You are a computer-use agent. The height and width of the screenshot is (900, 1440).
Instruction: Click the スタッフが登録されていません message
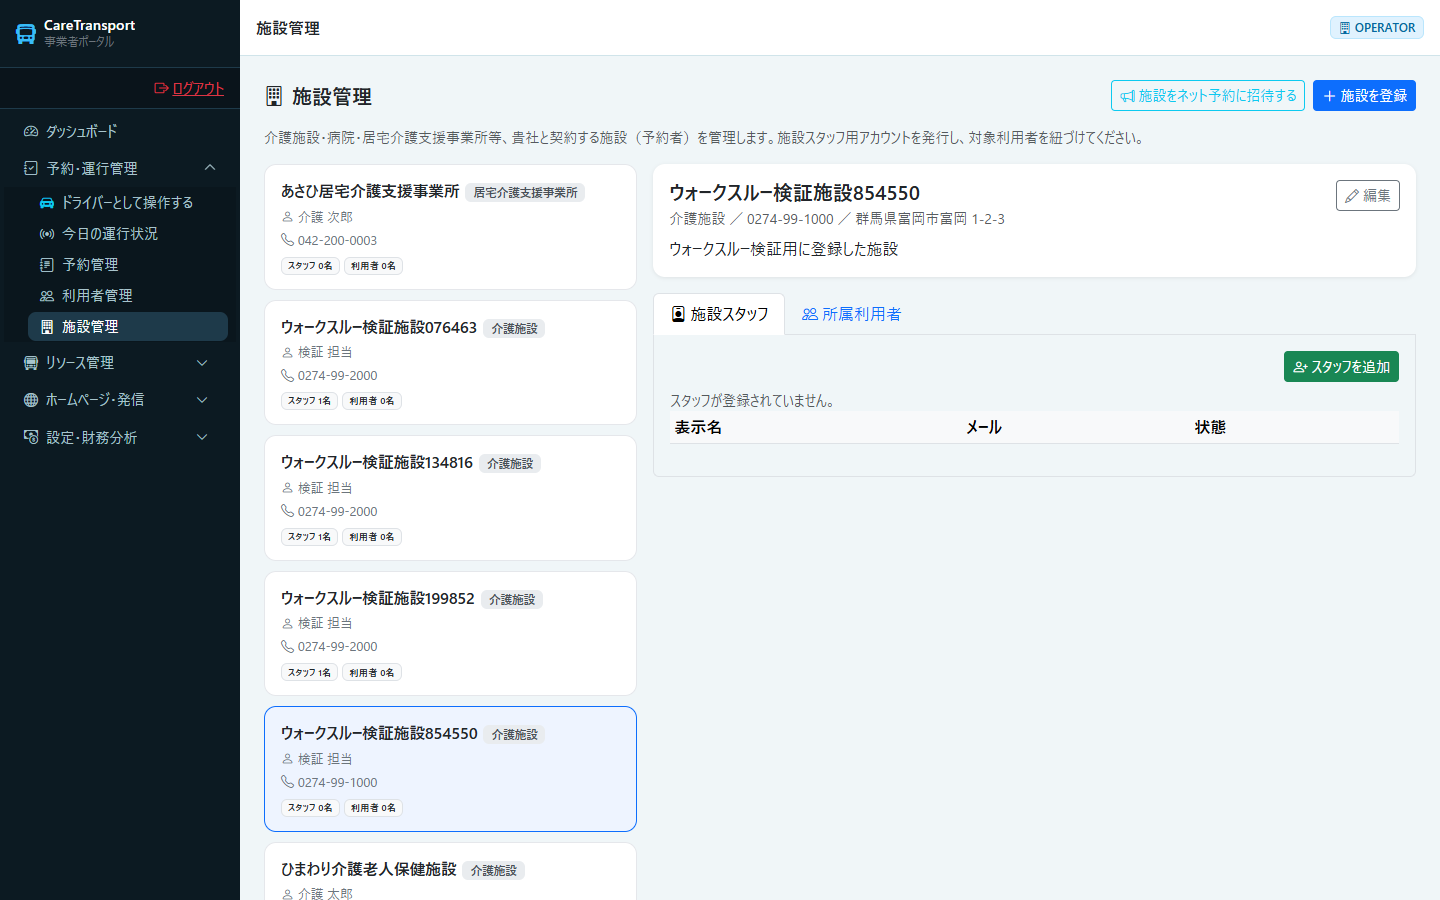(x=752, y=400)
